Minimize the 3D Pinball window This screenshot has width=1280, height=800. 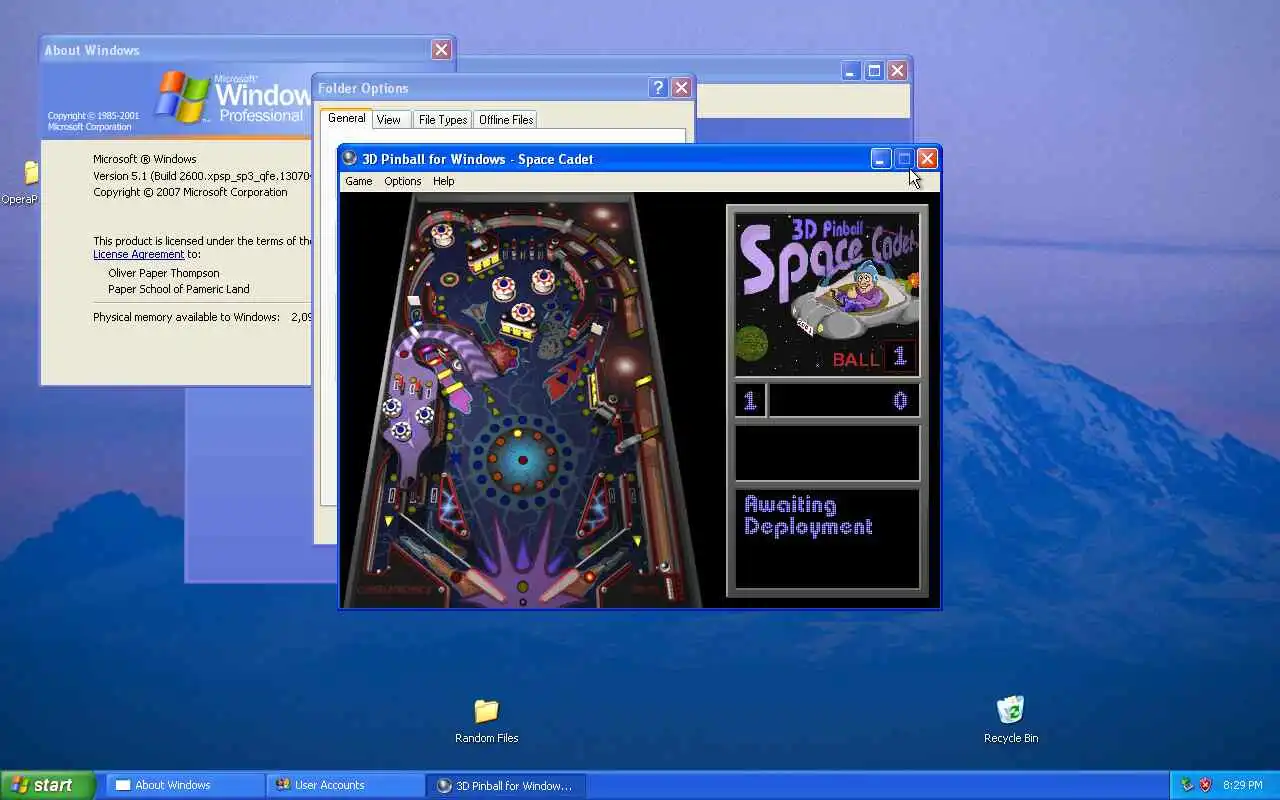coord(881,158)
